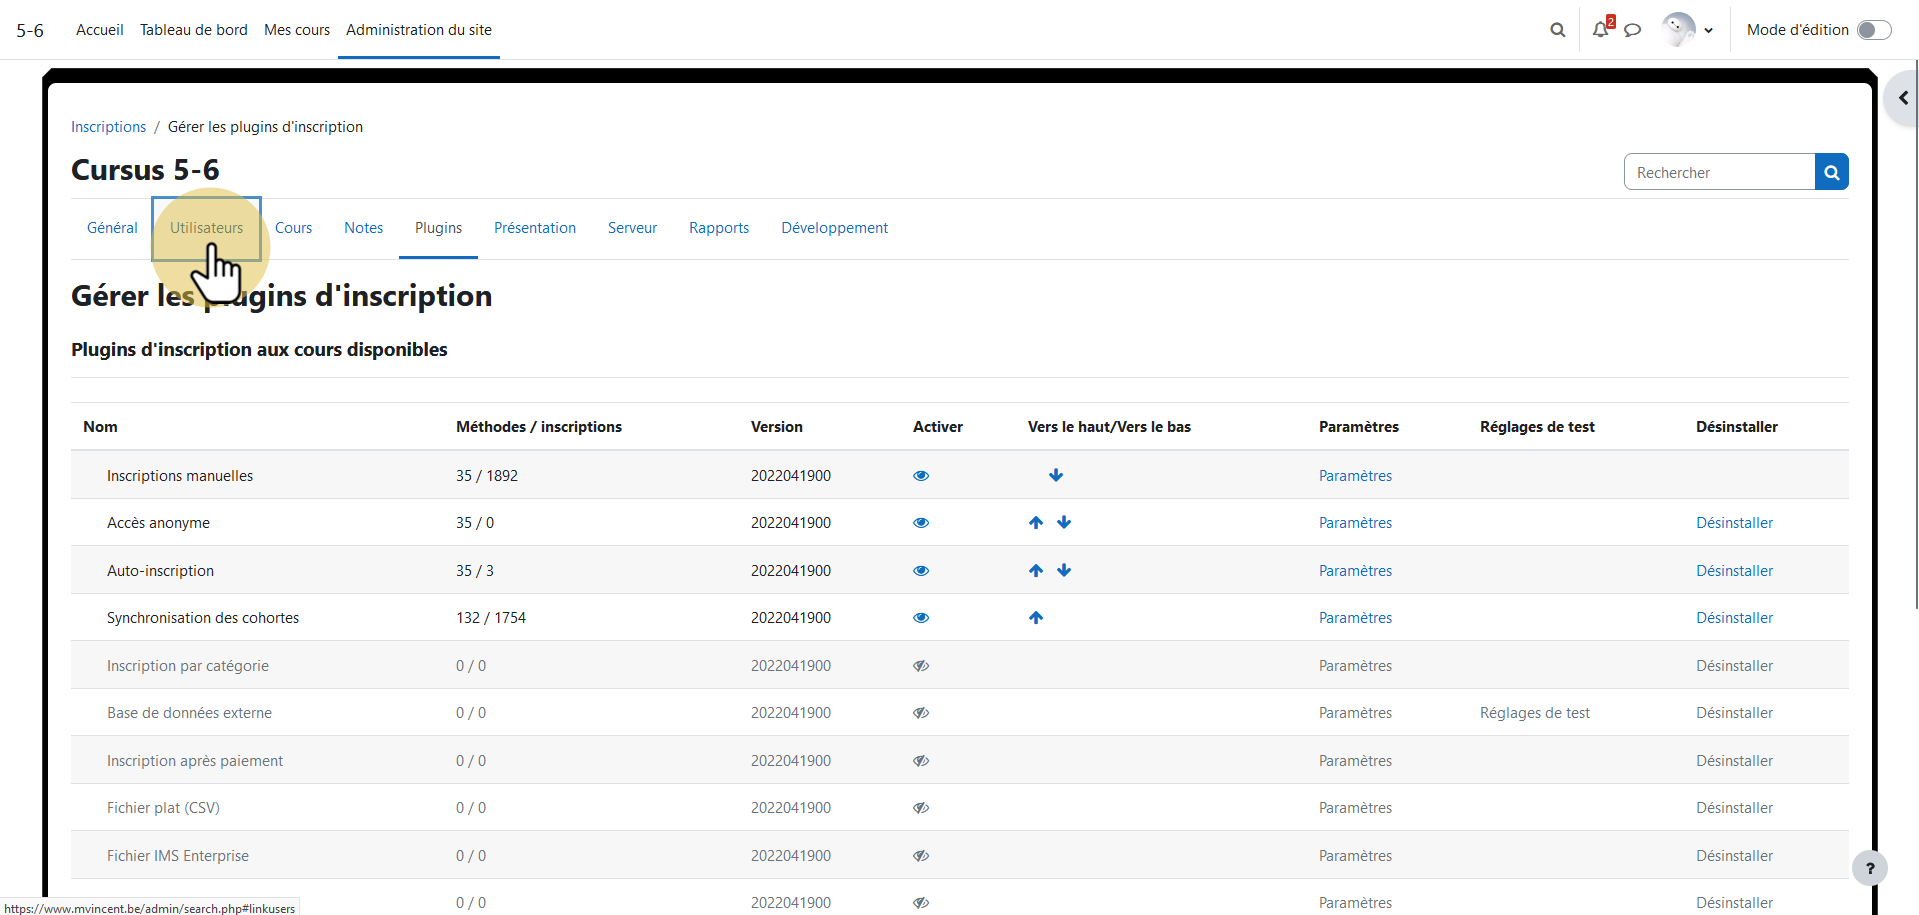Open Paramètres for Inscription après paiement
Image resolution: width=1919 pixels, height=915 pixels.
pos(1355,761)
